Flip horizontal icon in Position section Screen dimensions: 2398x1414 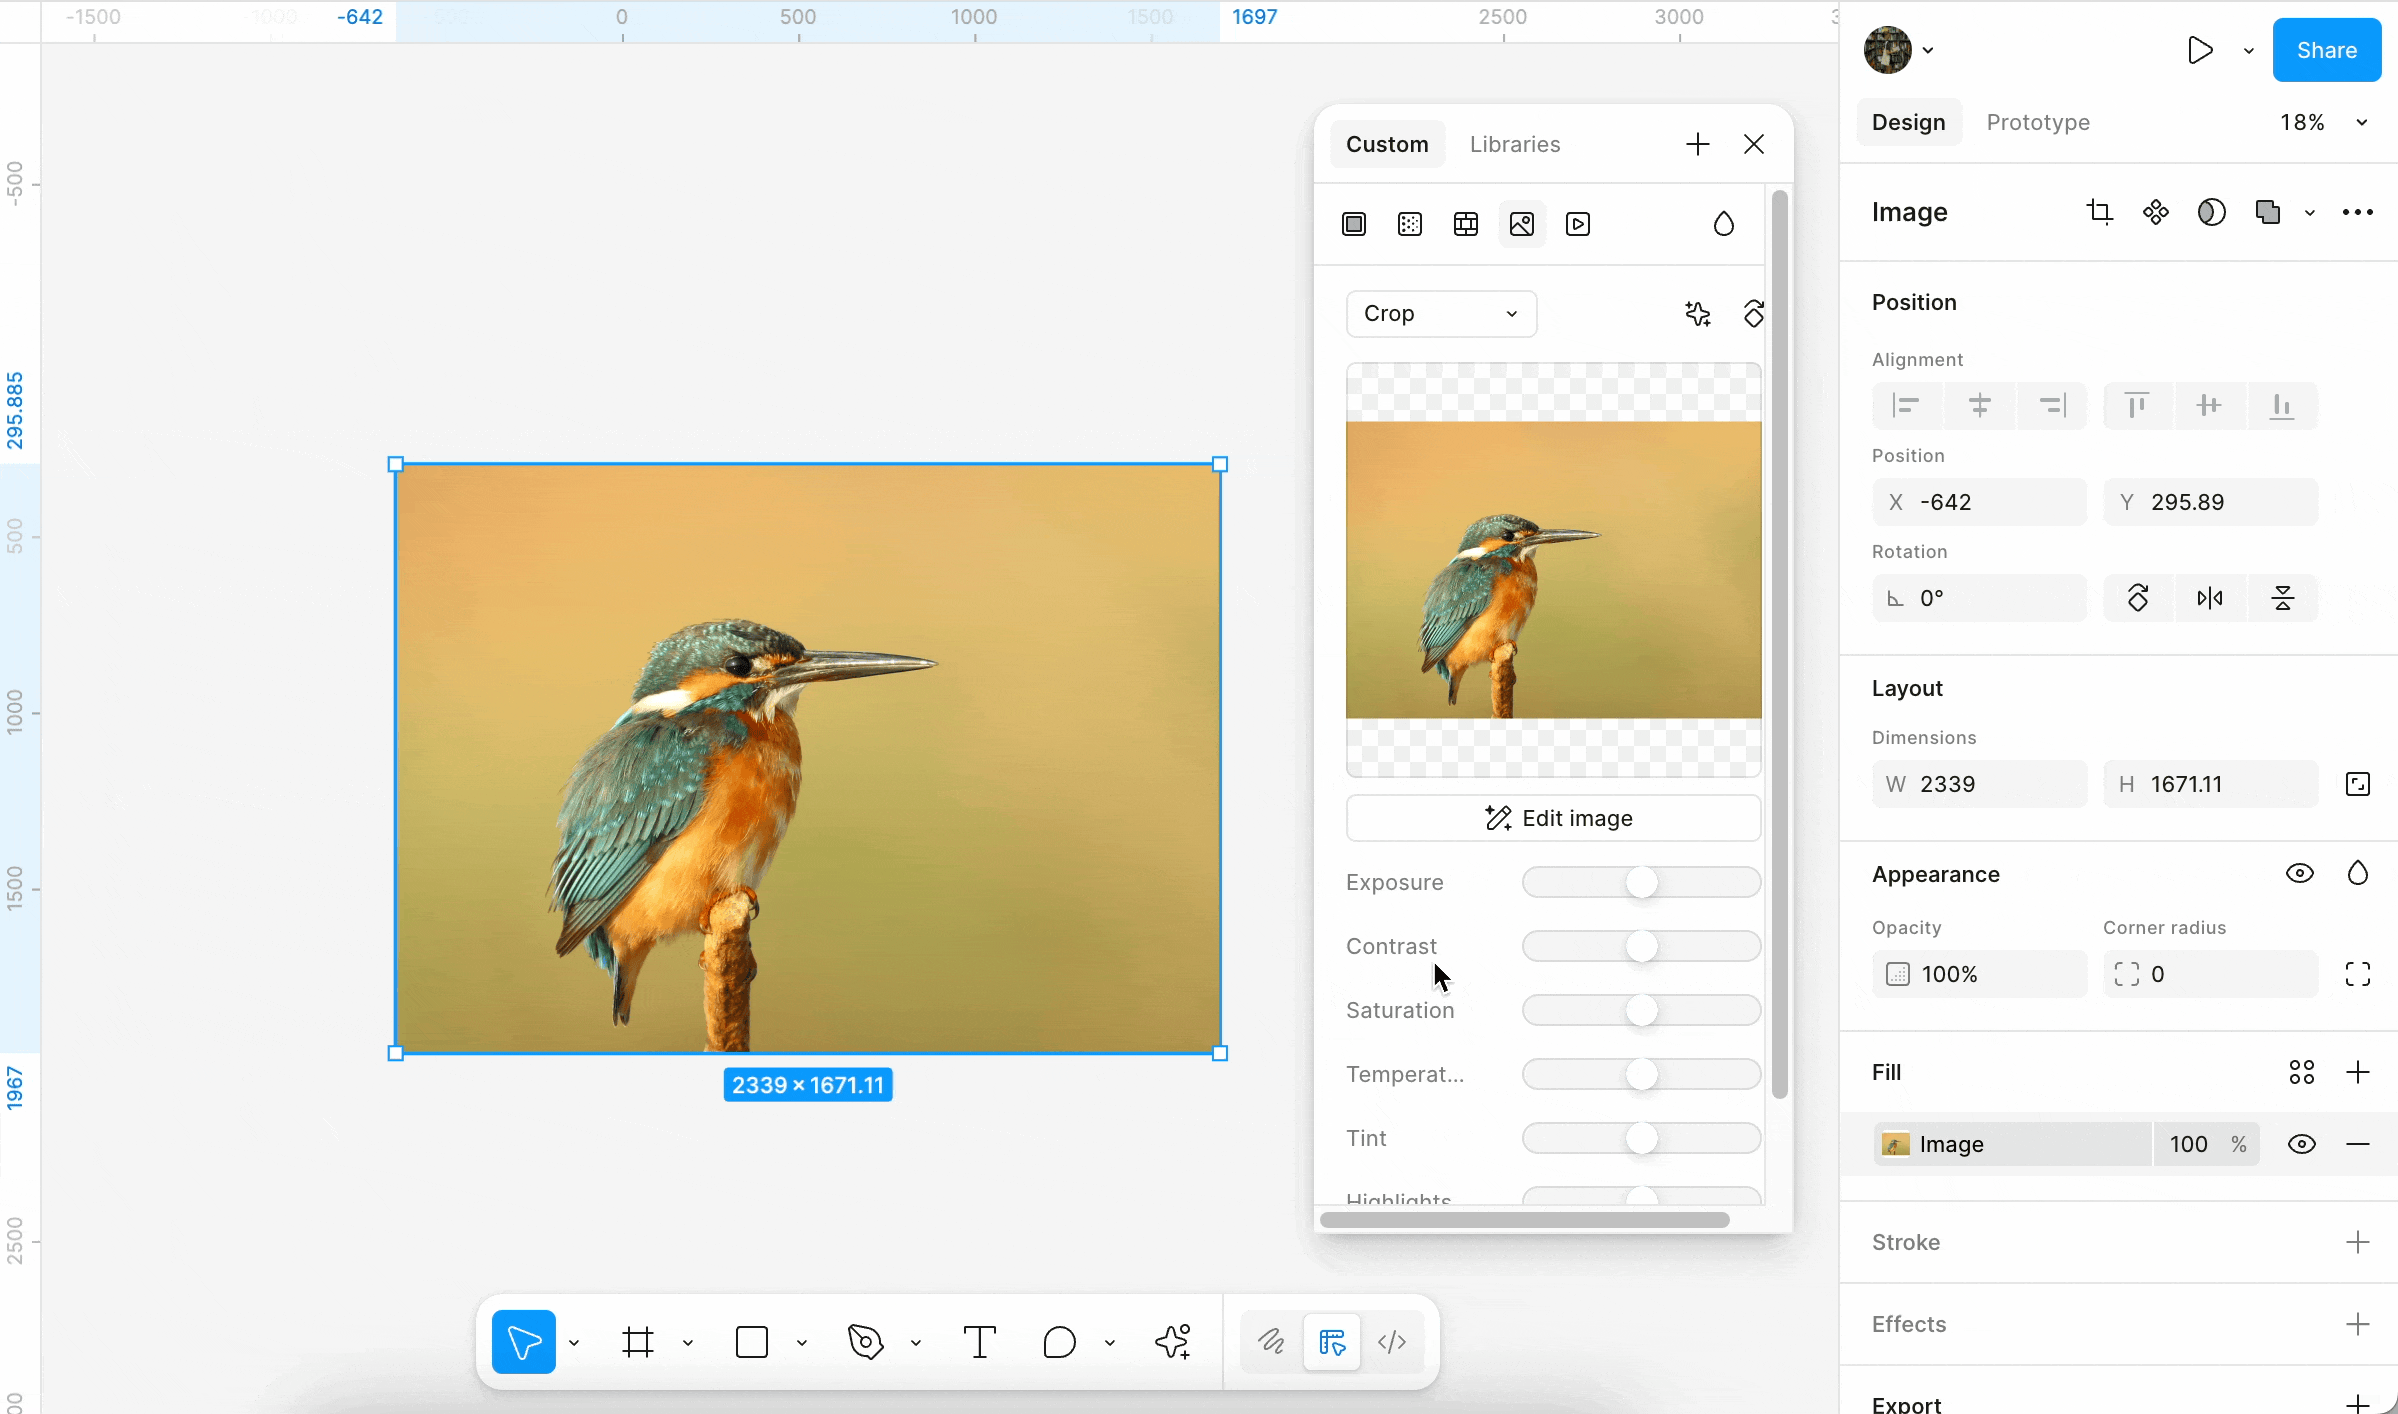click(x=2210, y=598)
